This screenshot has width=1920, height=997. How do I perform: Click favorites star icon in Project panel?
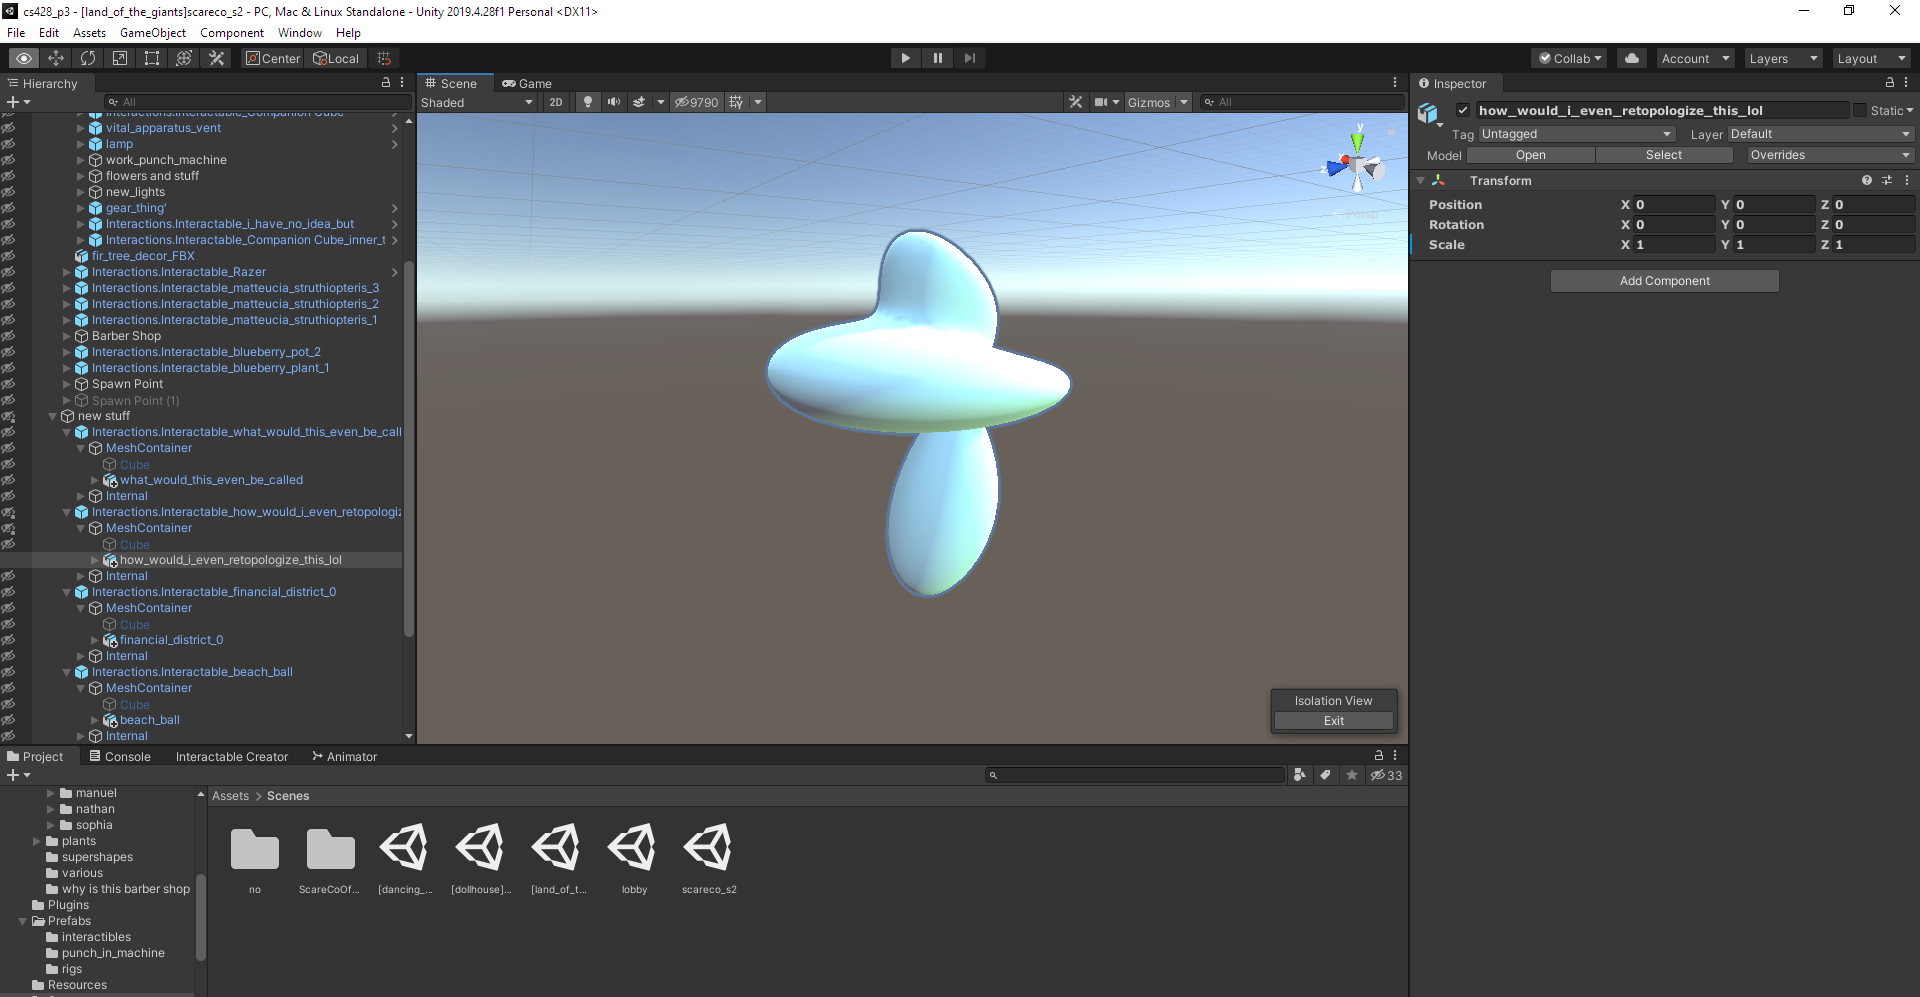point(1352,775)
